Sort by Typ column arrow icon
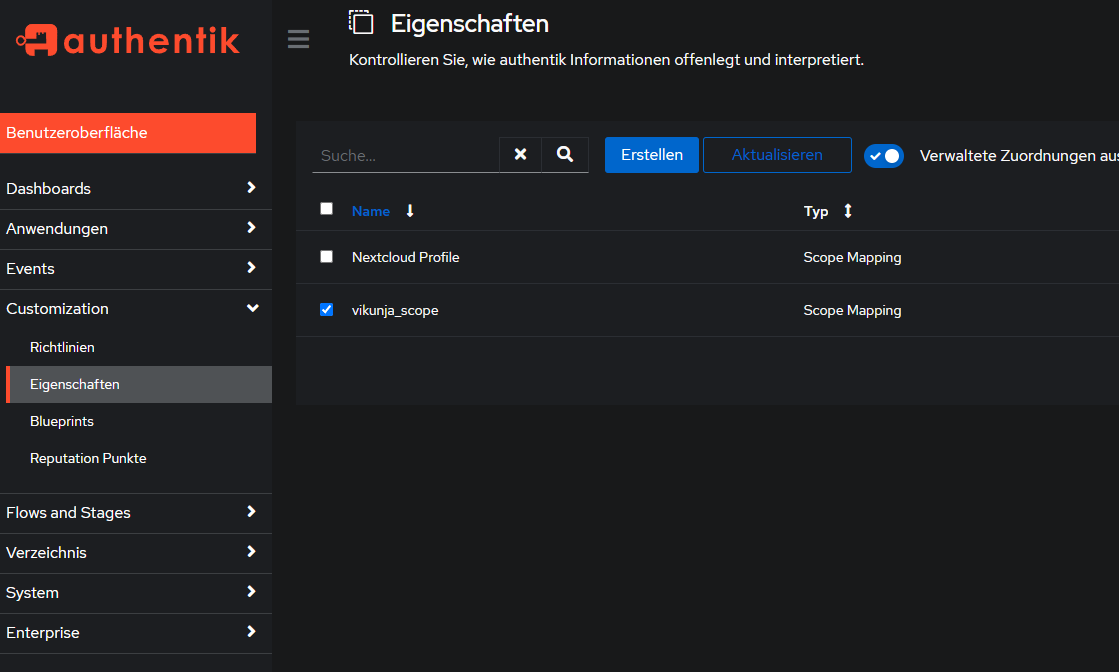The width and height of the screenshot is (1119, 672). tap(848, 211)
